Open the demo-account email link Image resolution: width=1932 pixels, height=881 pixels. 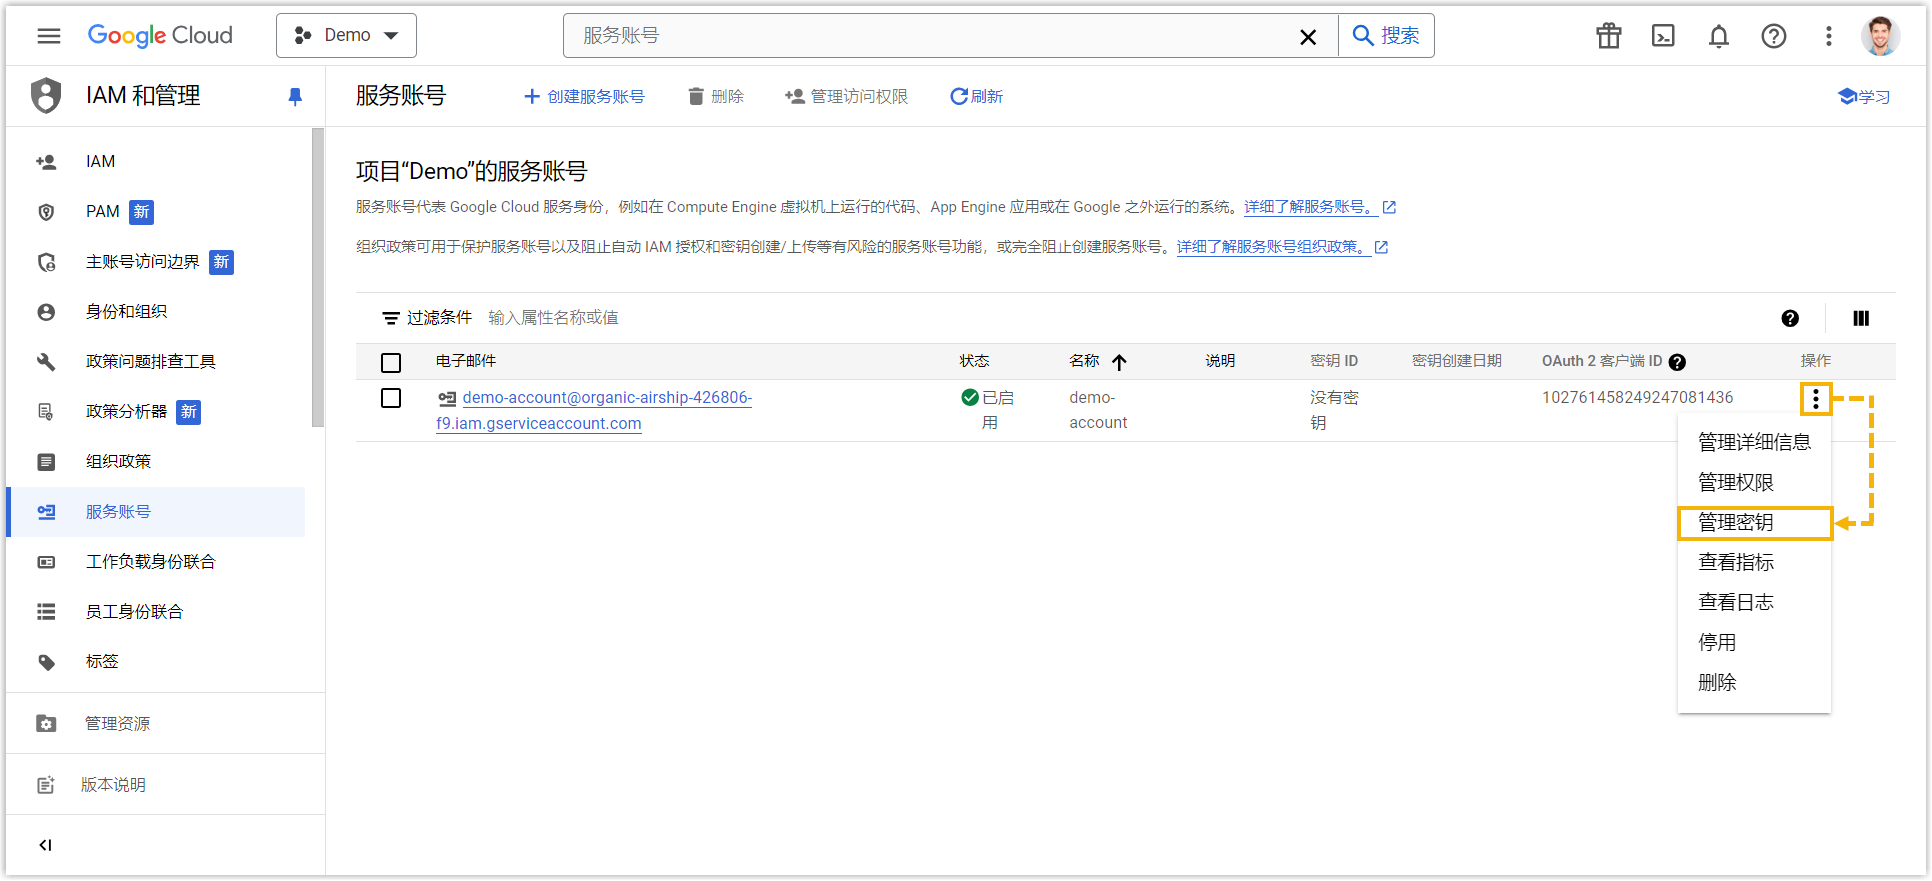click(x=606, y=398)
